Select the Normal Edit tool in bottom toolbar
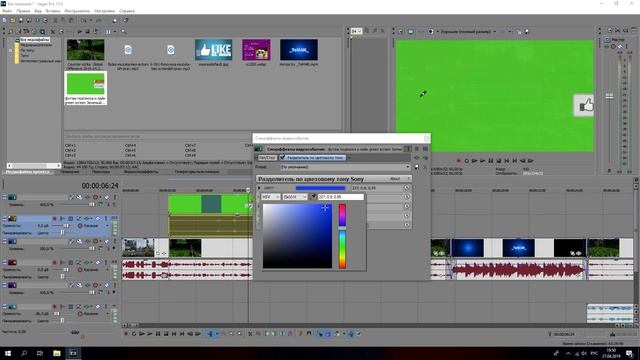The image size is (640, 360). pyautogui.click(x=210, y=334)
